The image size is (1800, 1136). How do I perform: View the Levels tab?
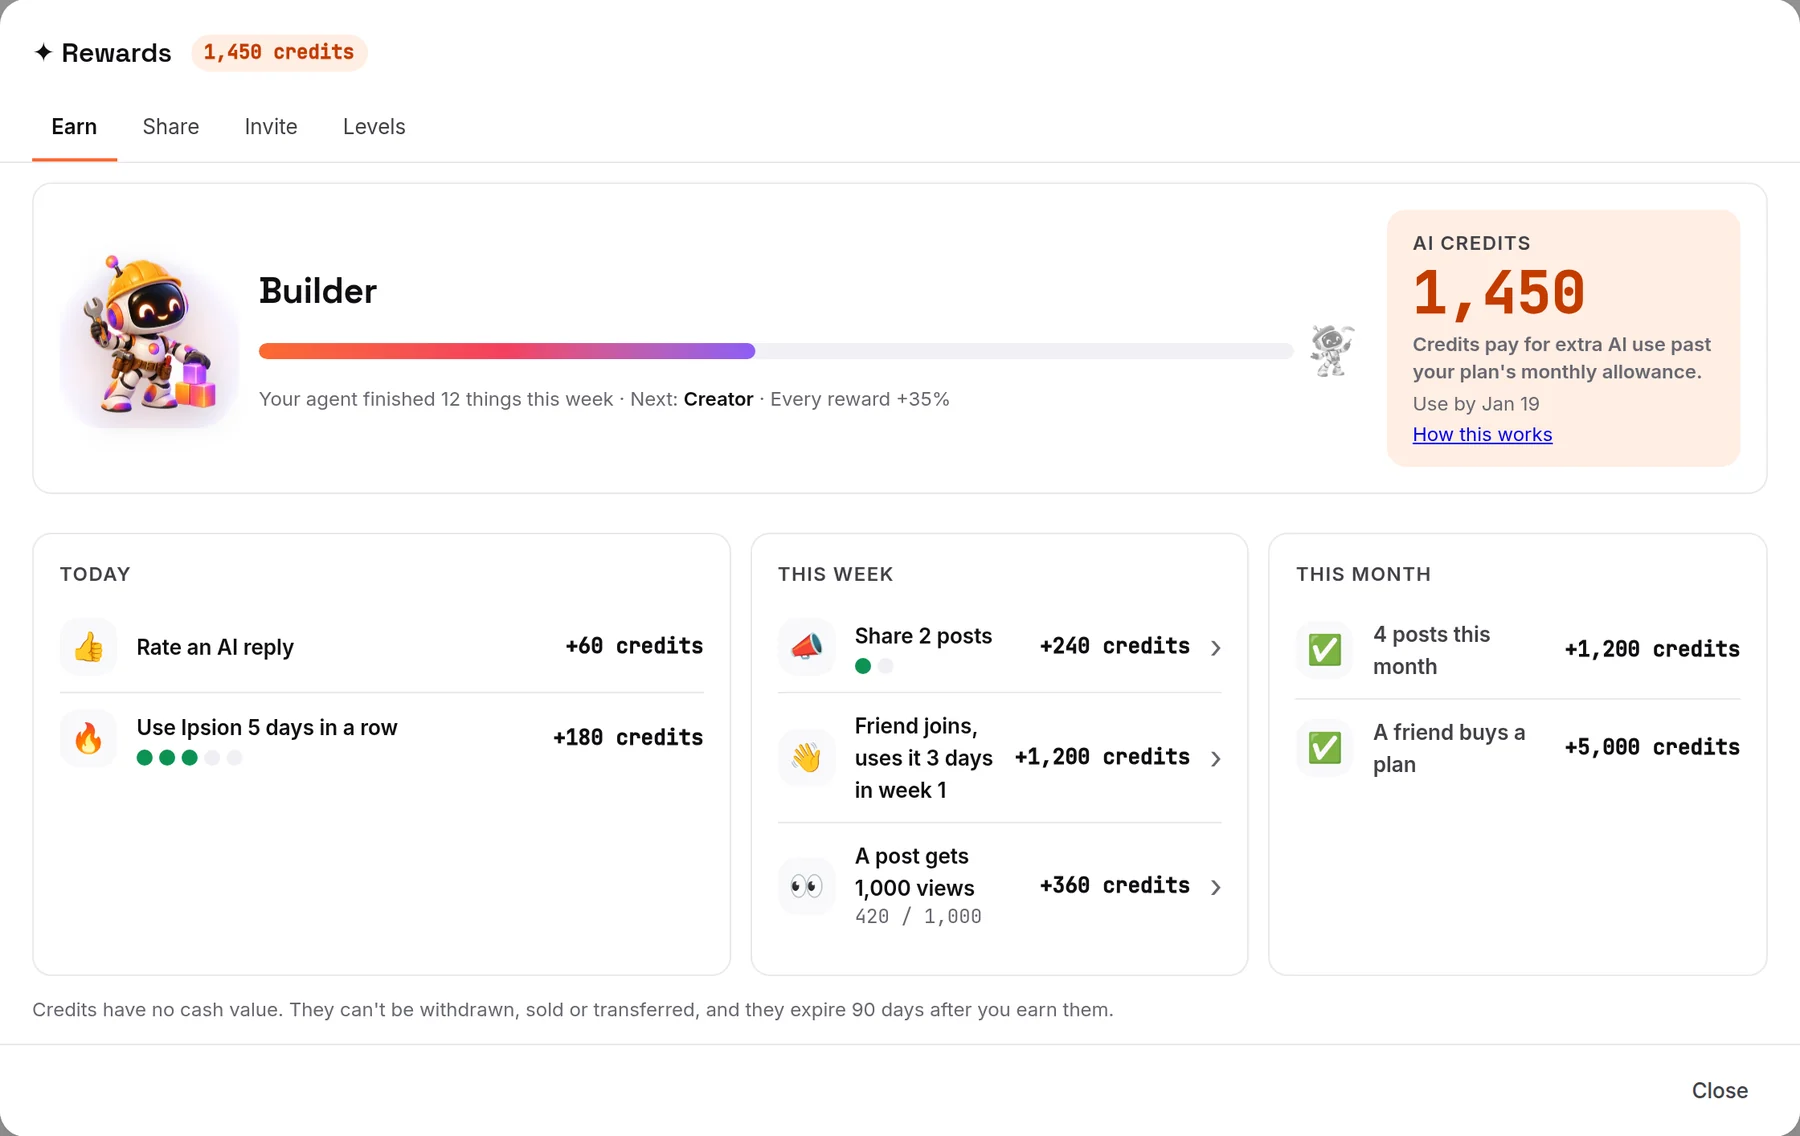point(374,127)
